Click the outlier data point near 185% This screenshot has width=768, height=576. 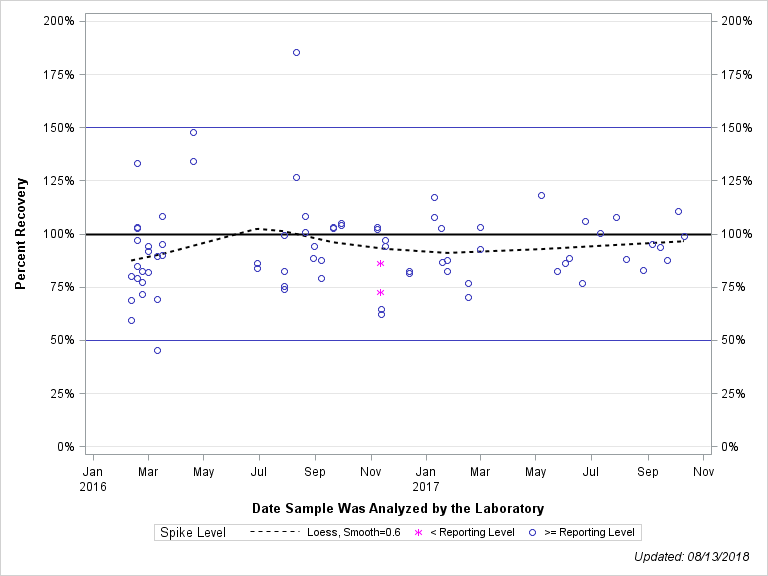click(296, 52)
